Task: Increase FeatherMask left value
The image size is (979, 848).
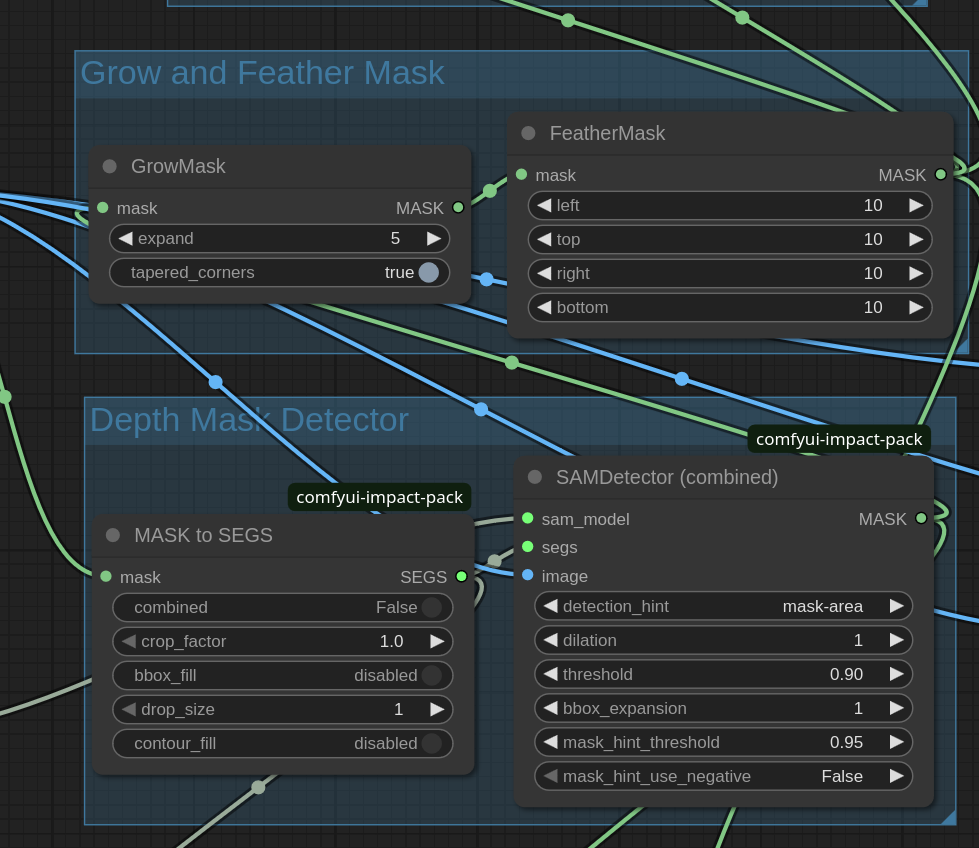Action: pyautogui.click(x=916, y=205)
